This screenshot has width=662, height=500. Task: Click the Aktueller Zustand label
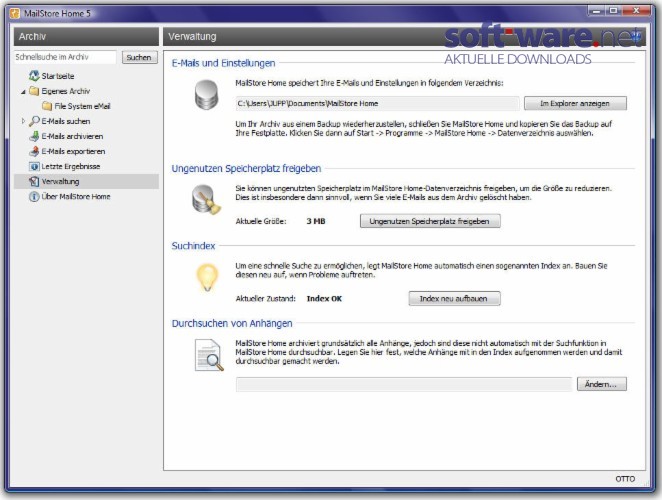(266, 299)
